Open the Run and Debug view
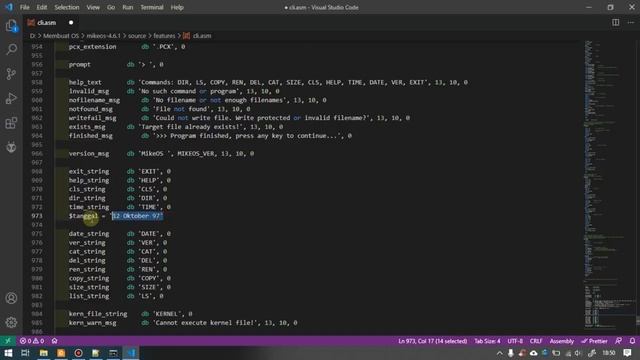This screenshot has height=360, width=640. click(x=11, y=98)
